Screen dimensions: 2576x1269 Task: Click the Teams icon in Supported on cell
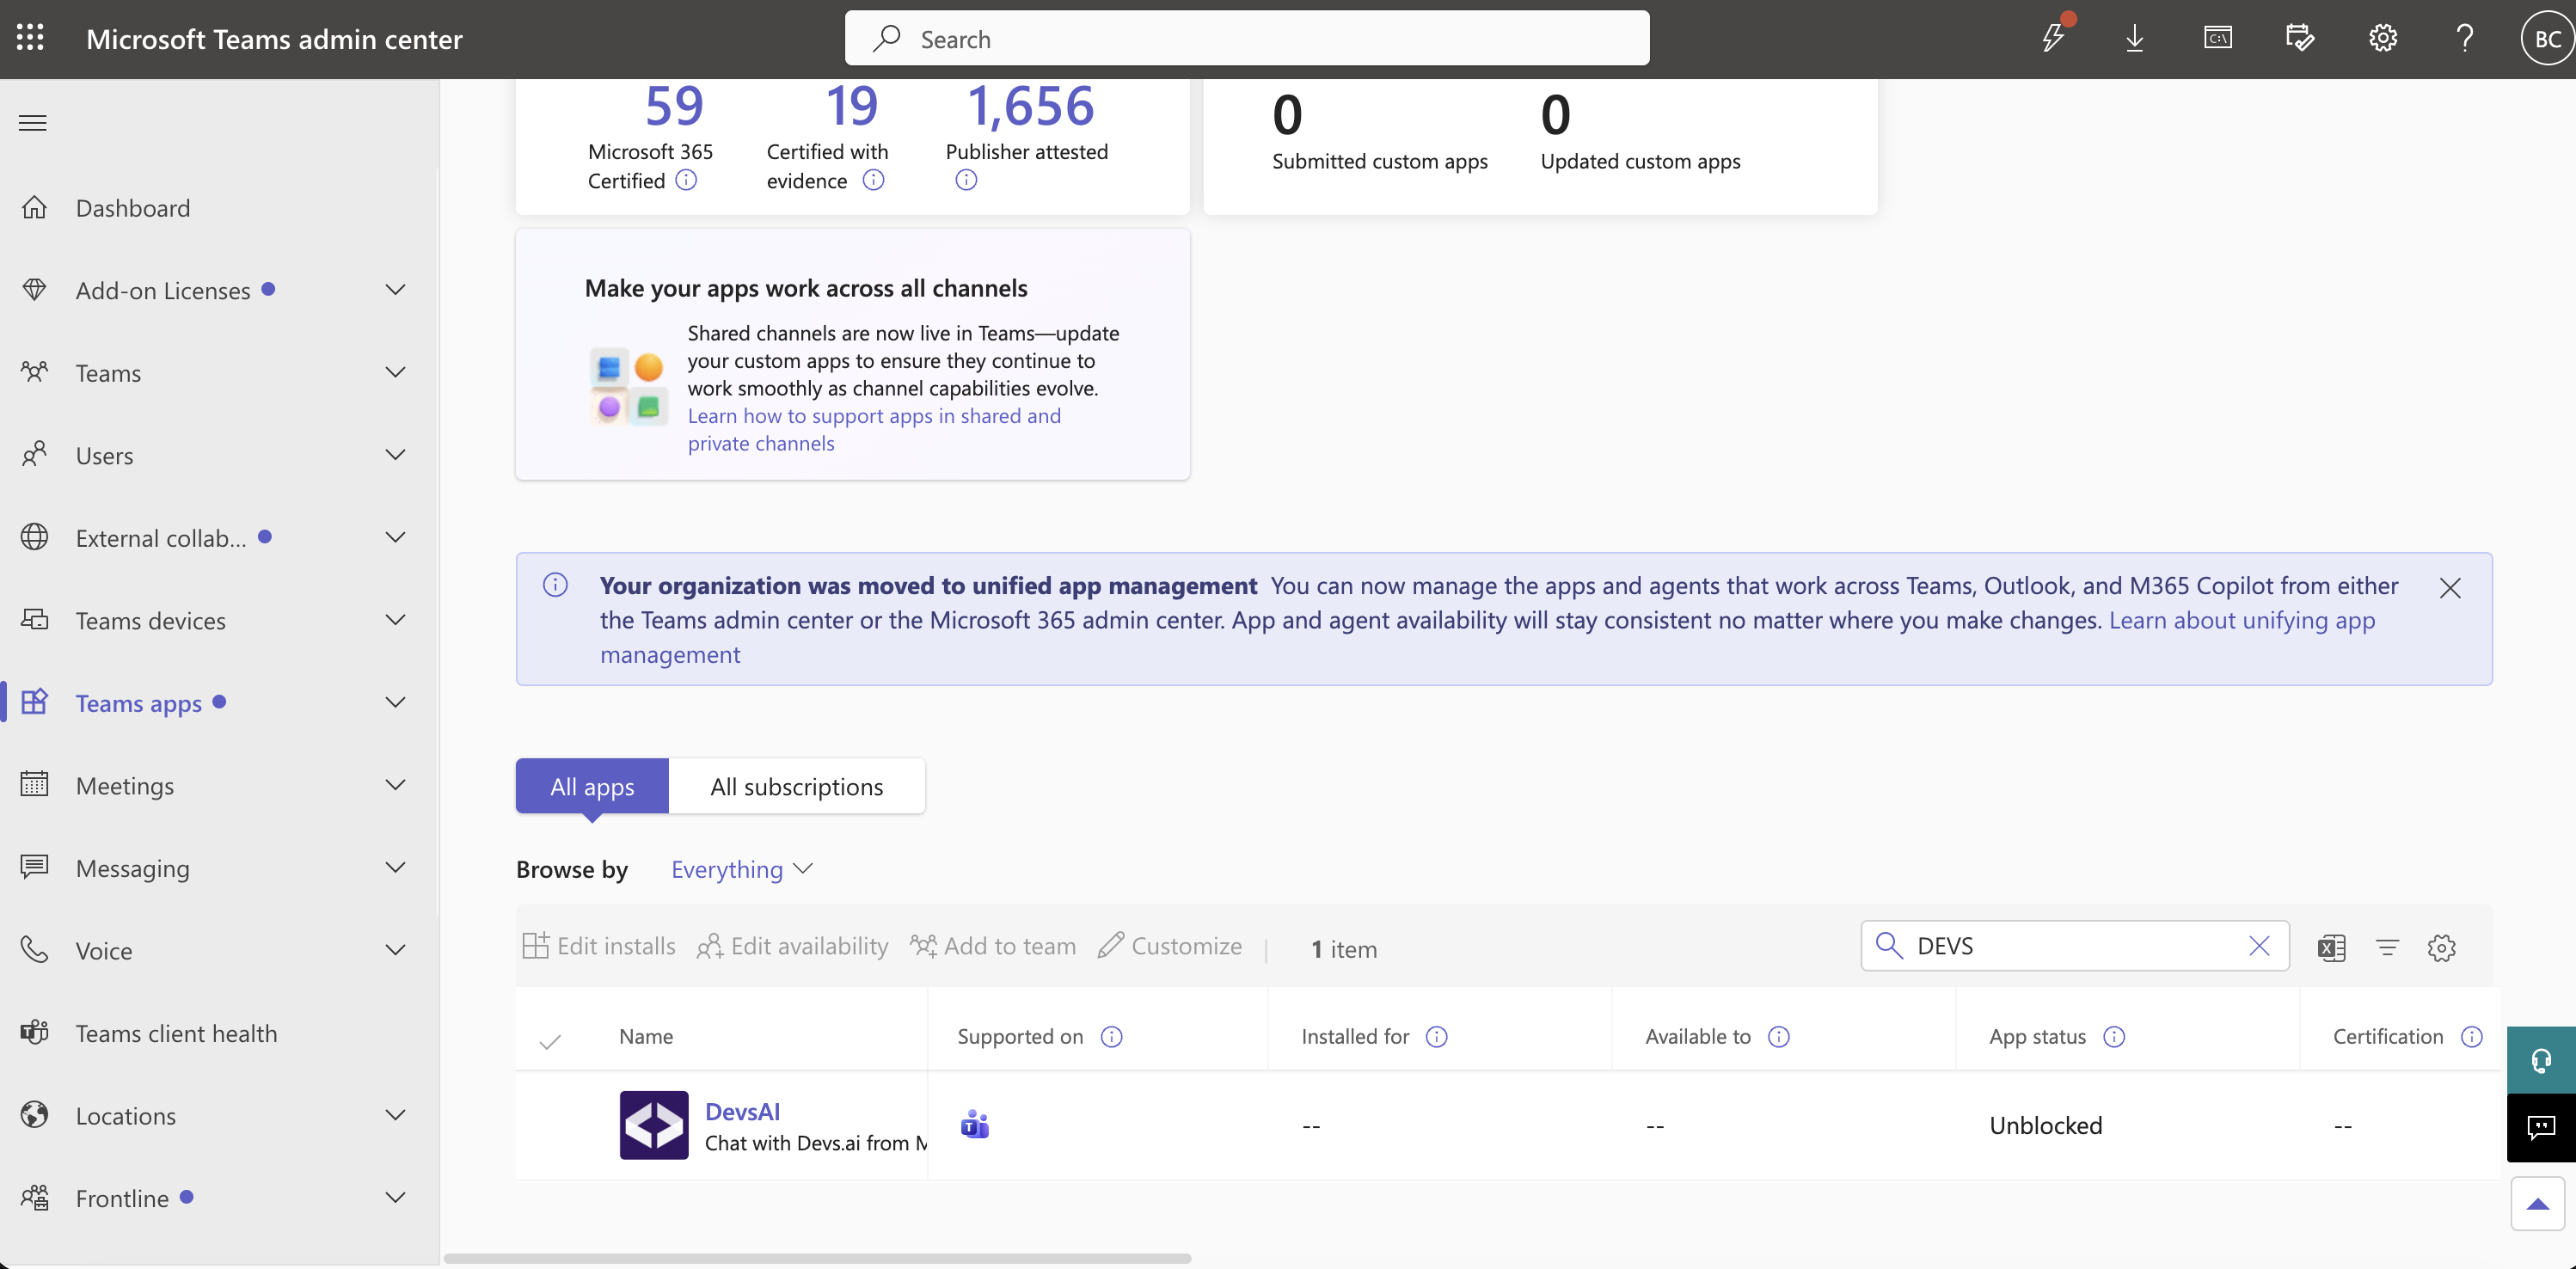point(974,1125)
